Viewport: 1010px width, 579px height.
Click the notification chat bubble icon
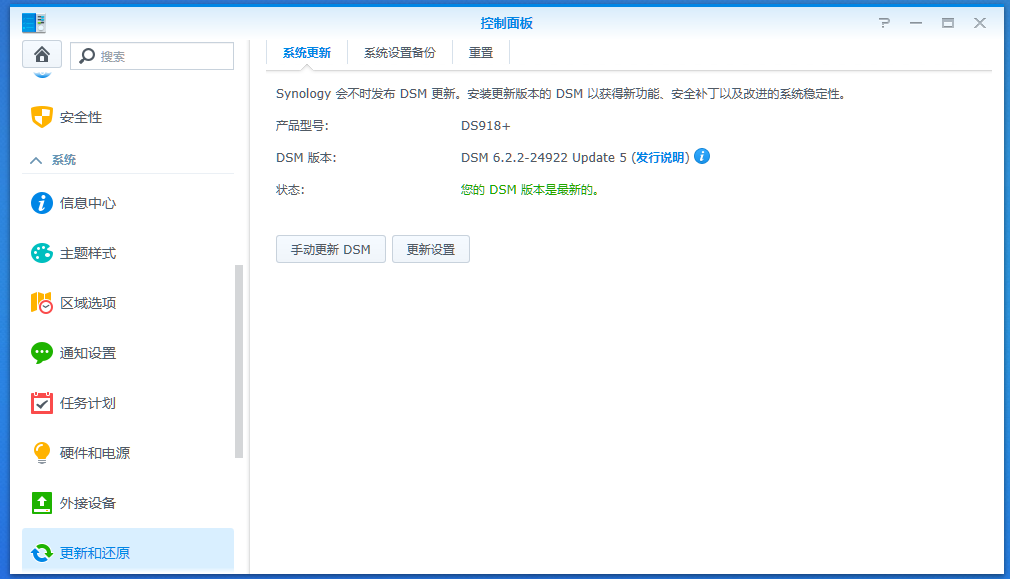[x=42, y=353]
